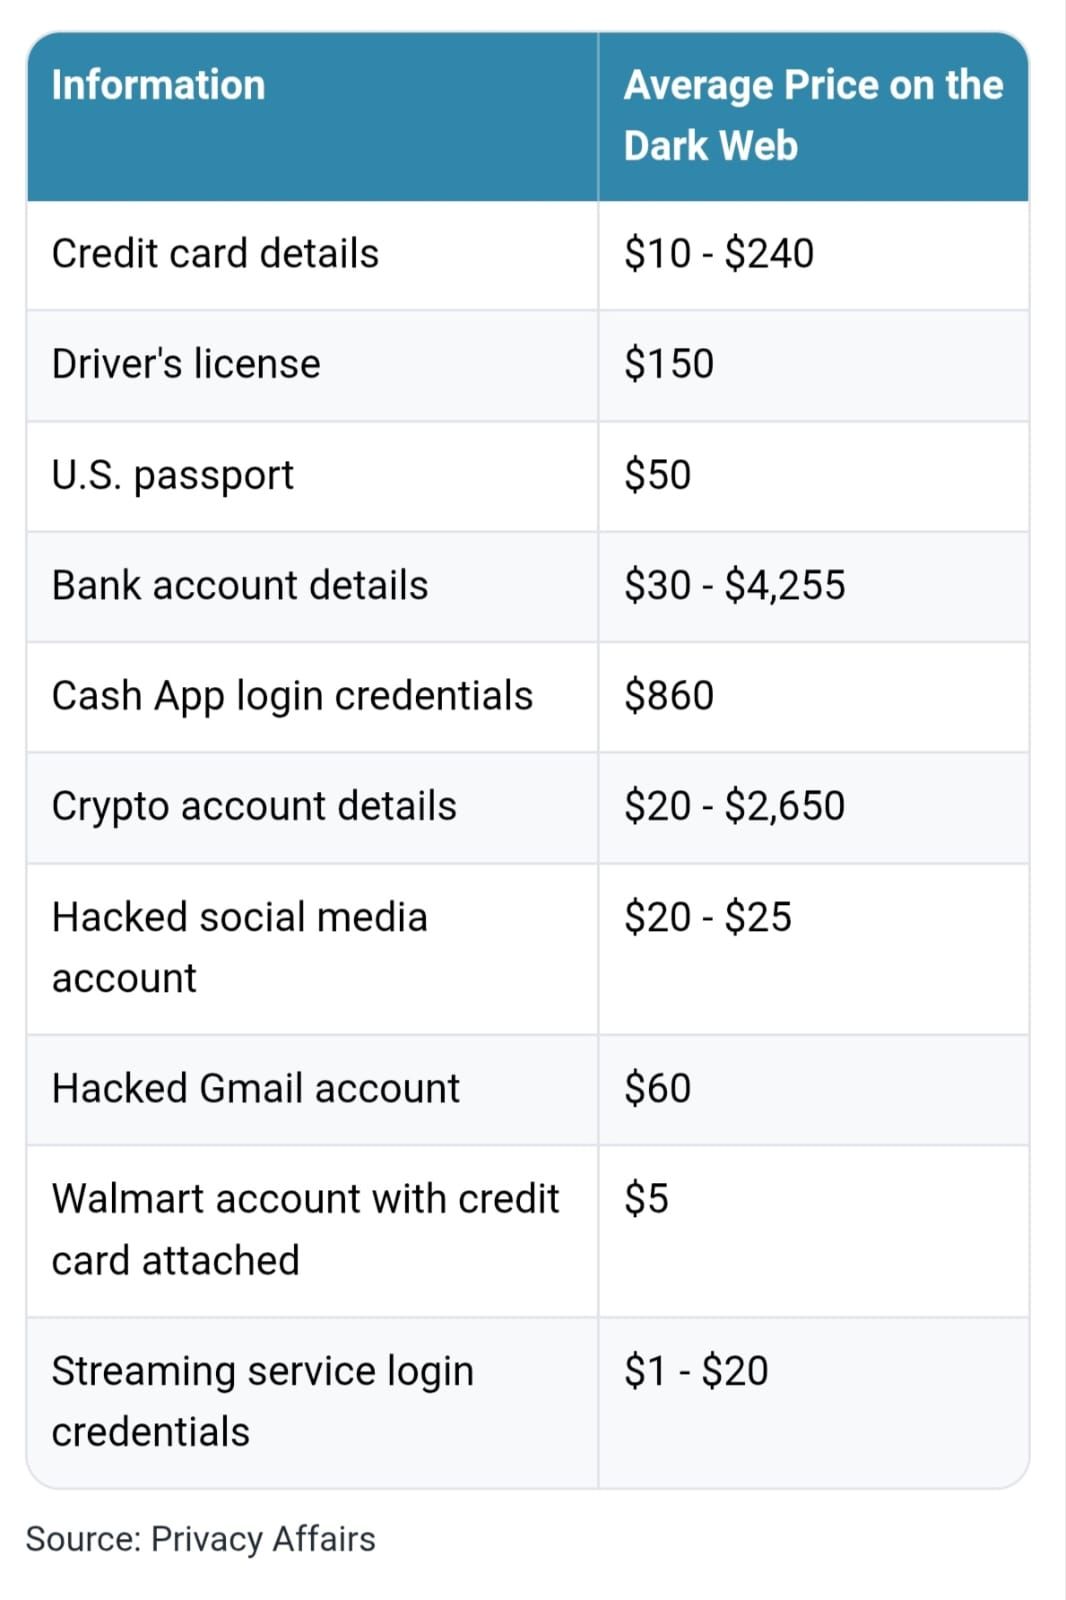The width and height of the screenshot is (1066, 1600).
Task: Click the Average Price on the Dark Web header
Action: point(812,115)
